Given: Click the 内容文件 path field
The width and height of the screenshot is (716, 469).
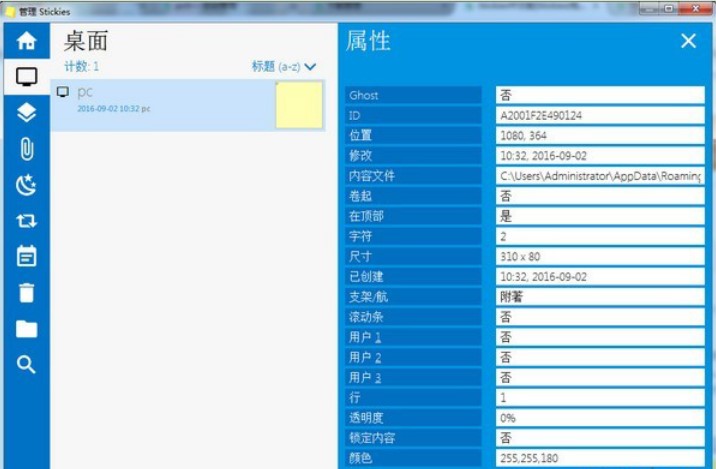Looking at the screenshot, I should coord(600,176).
